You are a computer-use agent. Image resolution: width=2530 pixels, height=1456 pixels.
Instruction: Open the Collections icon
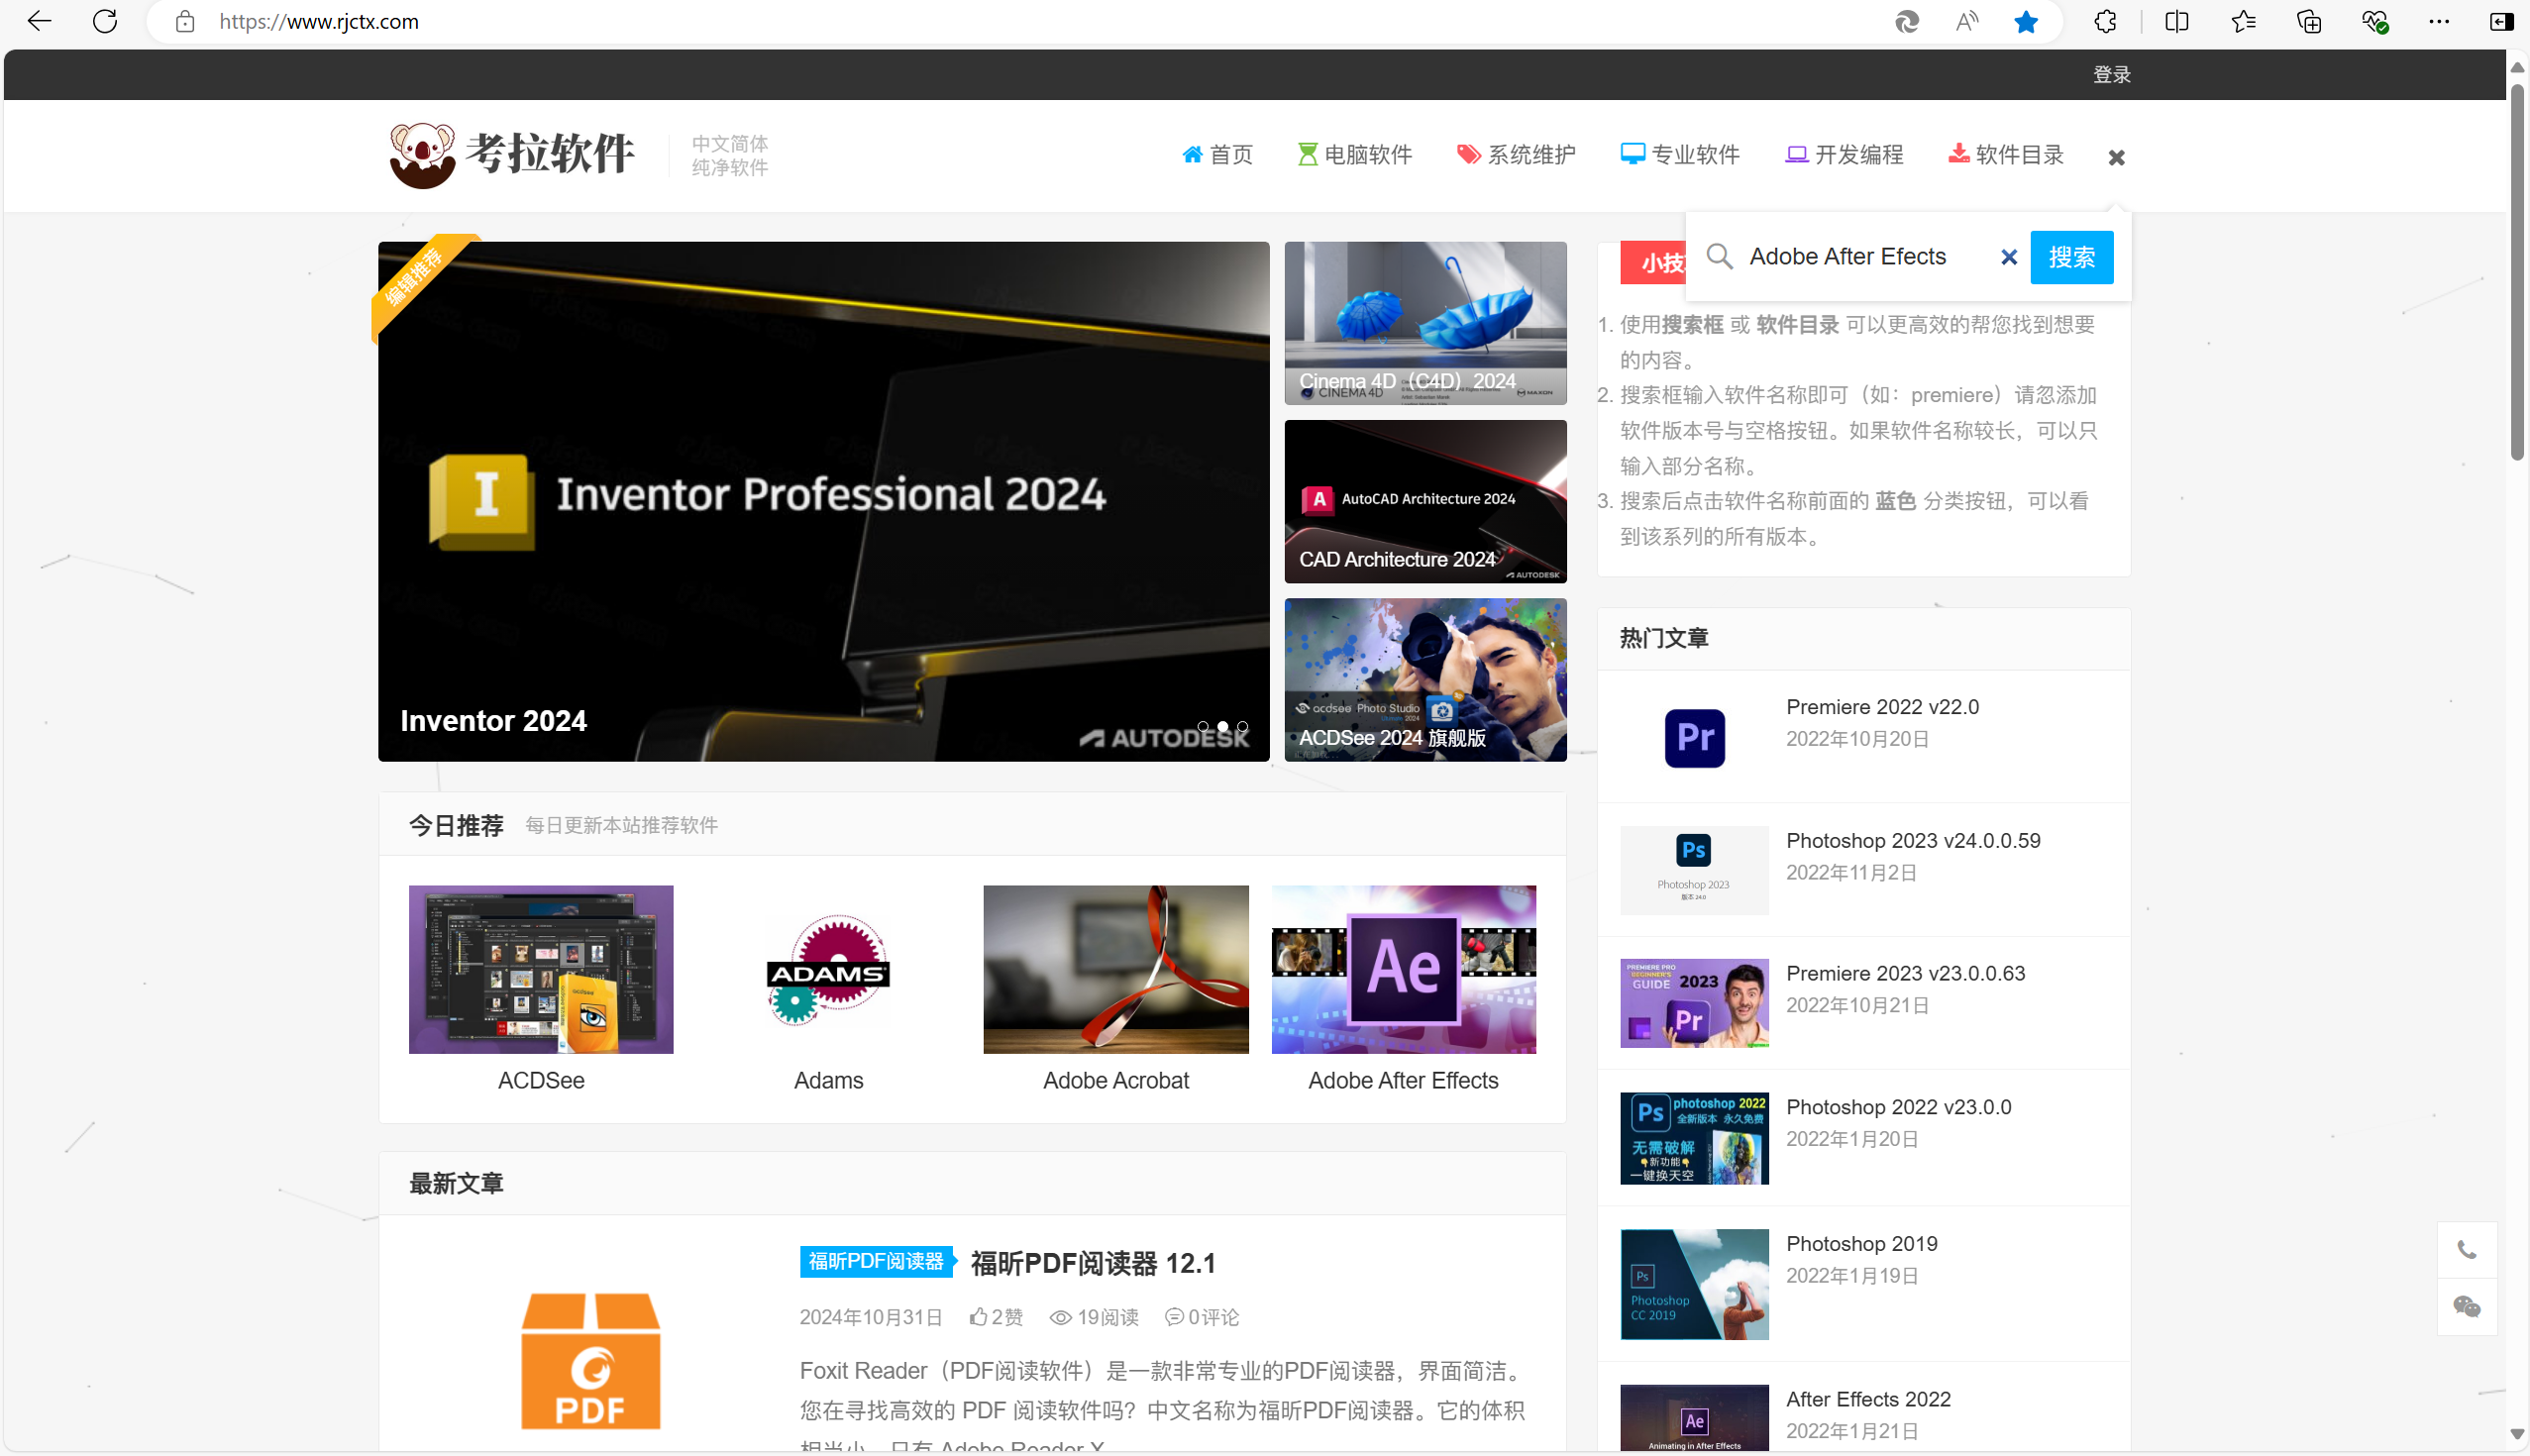(2309, 21)
